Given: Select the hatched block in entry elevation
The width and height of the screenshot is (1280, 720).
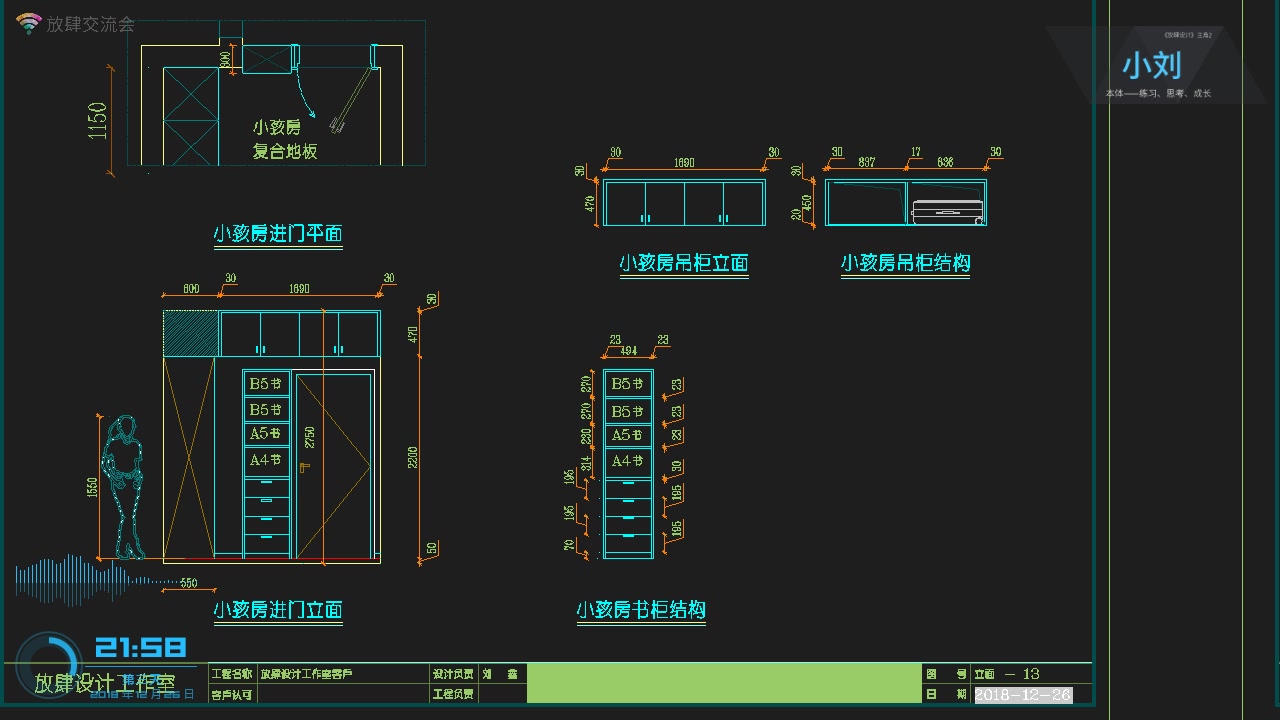Looking at the screenshot, I should 190,333.
